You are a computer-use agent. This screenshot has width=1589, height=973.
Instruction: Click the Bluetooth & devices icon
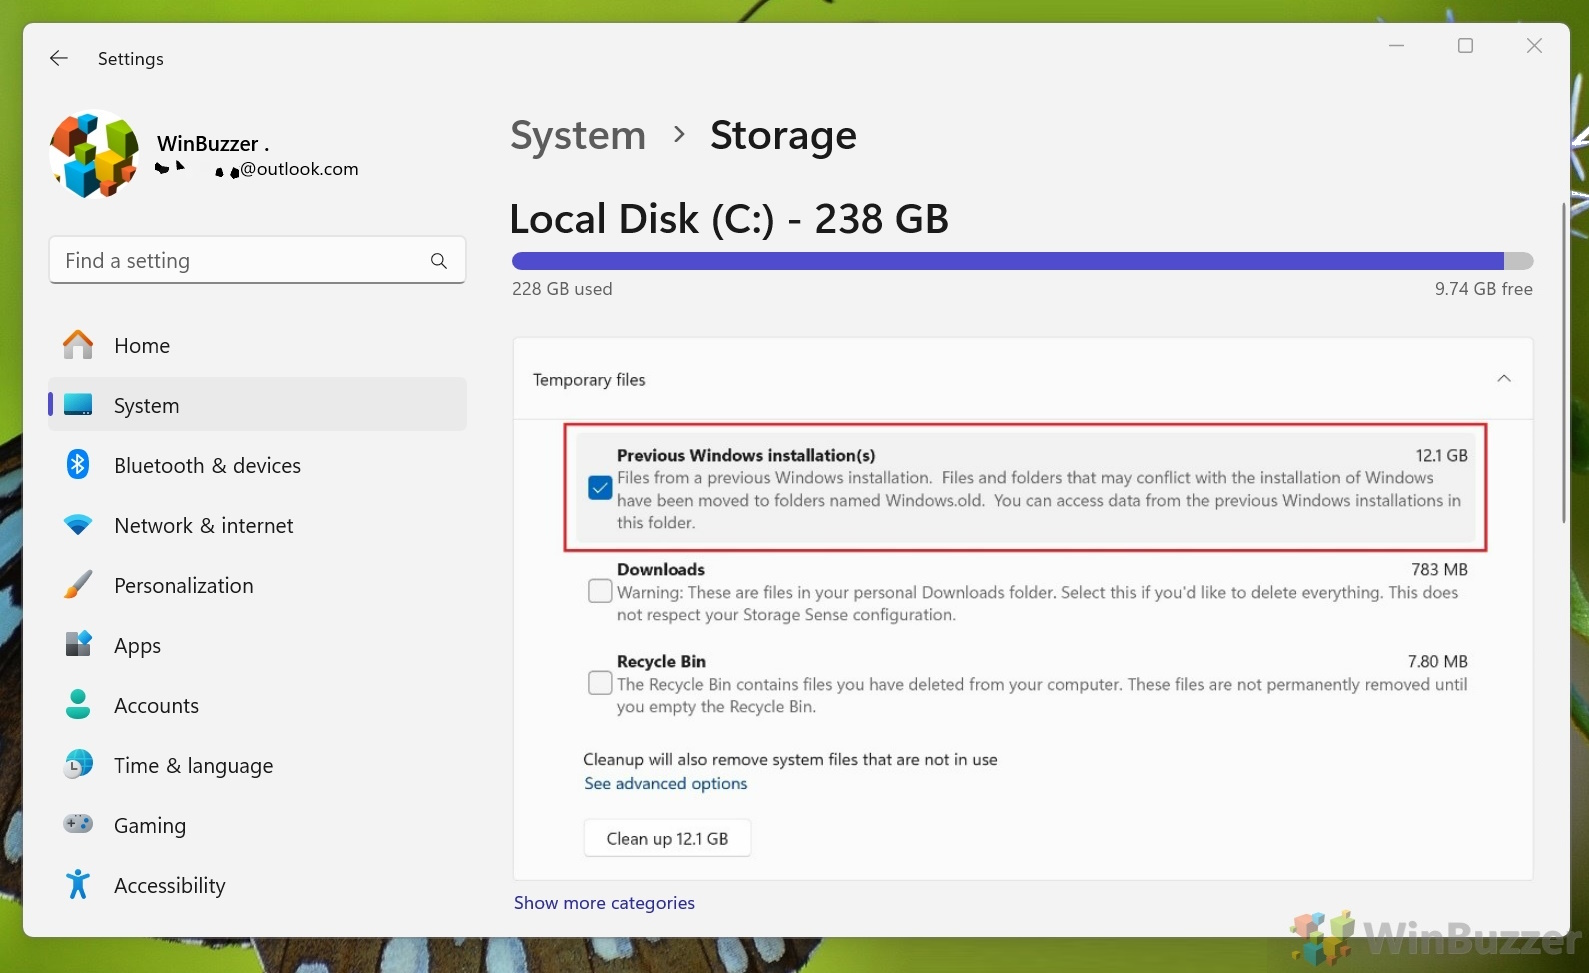click(x=78, y=465)
